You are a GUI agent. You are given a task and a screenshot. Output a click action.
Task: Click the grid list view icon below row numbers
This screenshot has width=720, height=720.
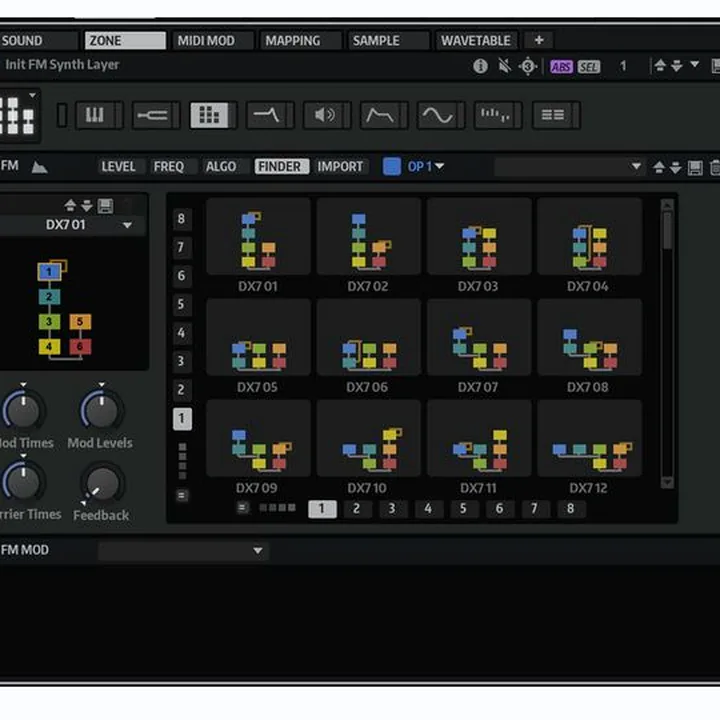(182, 495)
